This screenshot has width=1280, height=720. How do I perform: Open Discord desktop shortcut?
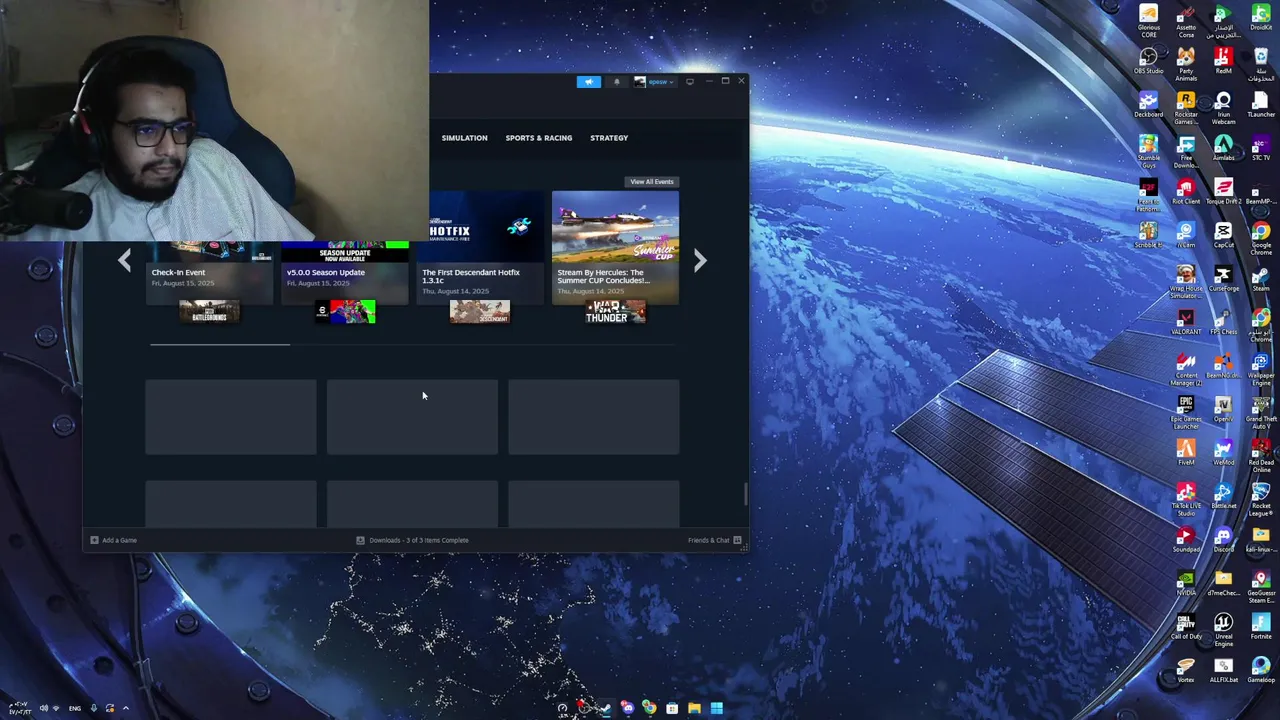tap(1223, 539)
